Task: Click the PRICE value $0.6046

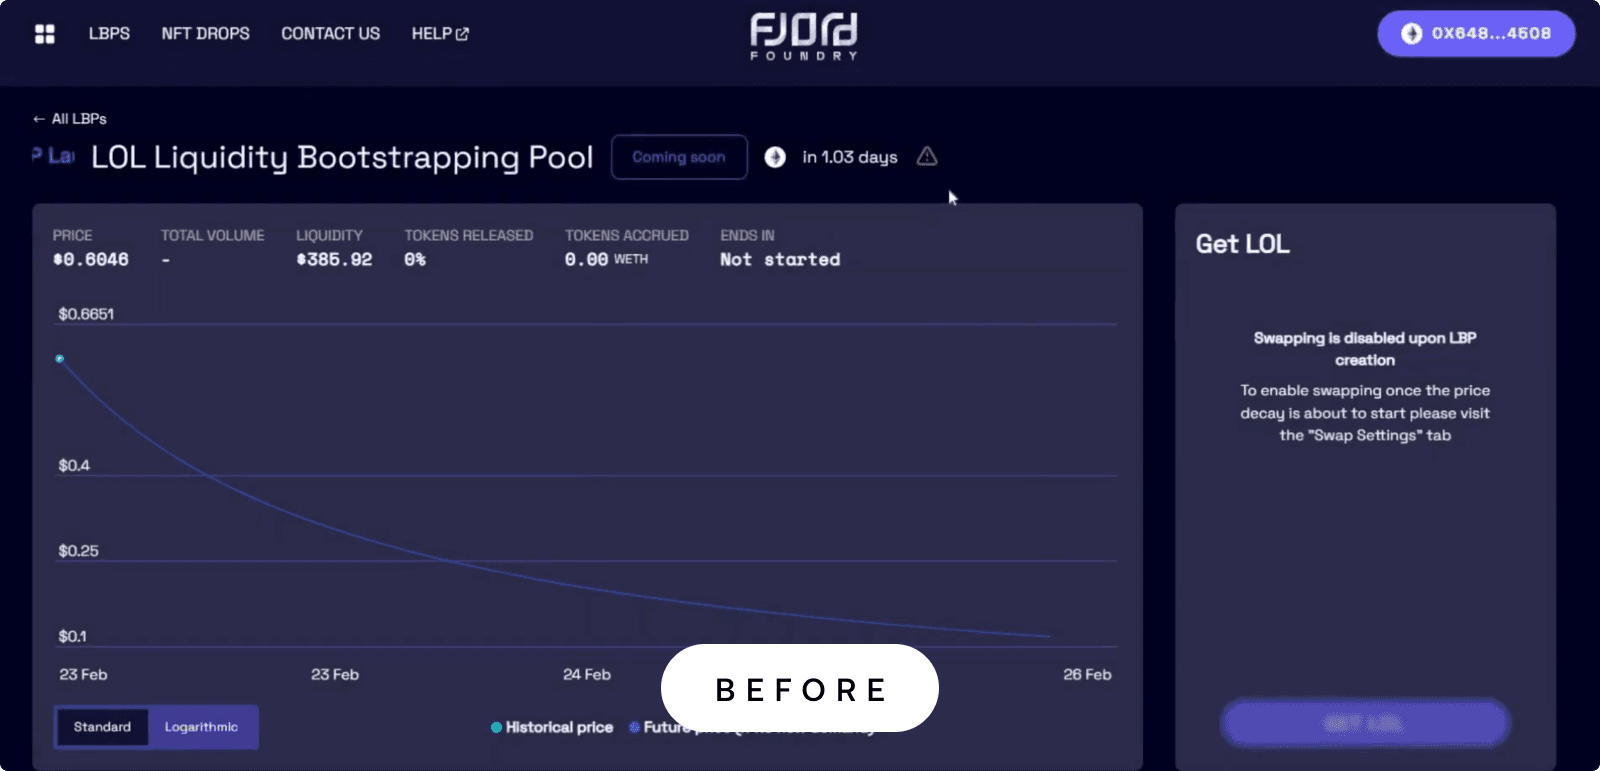Action: [91, 260]
